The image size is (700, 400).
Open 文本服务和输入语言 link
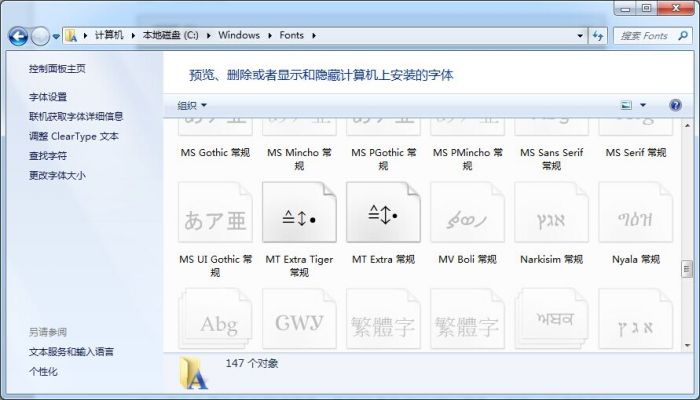71,352
